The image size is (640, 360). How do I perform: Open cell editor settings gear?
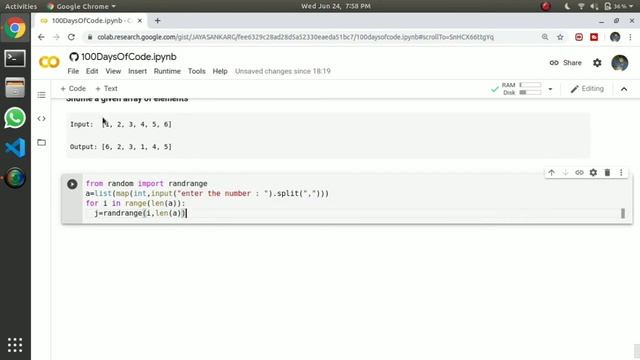[x=593, y=173]
